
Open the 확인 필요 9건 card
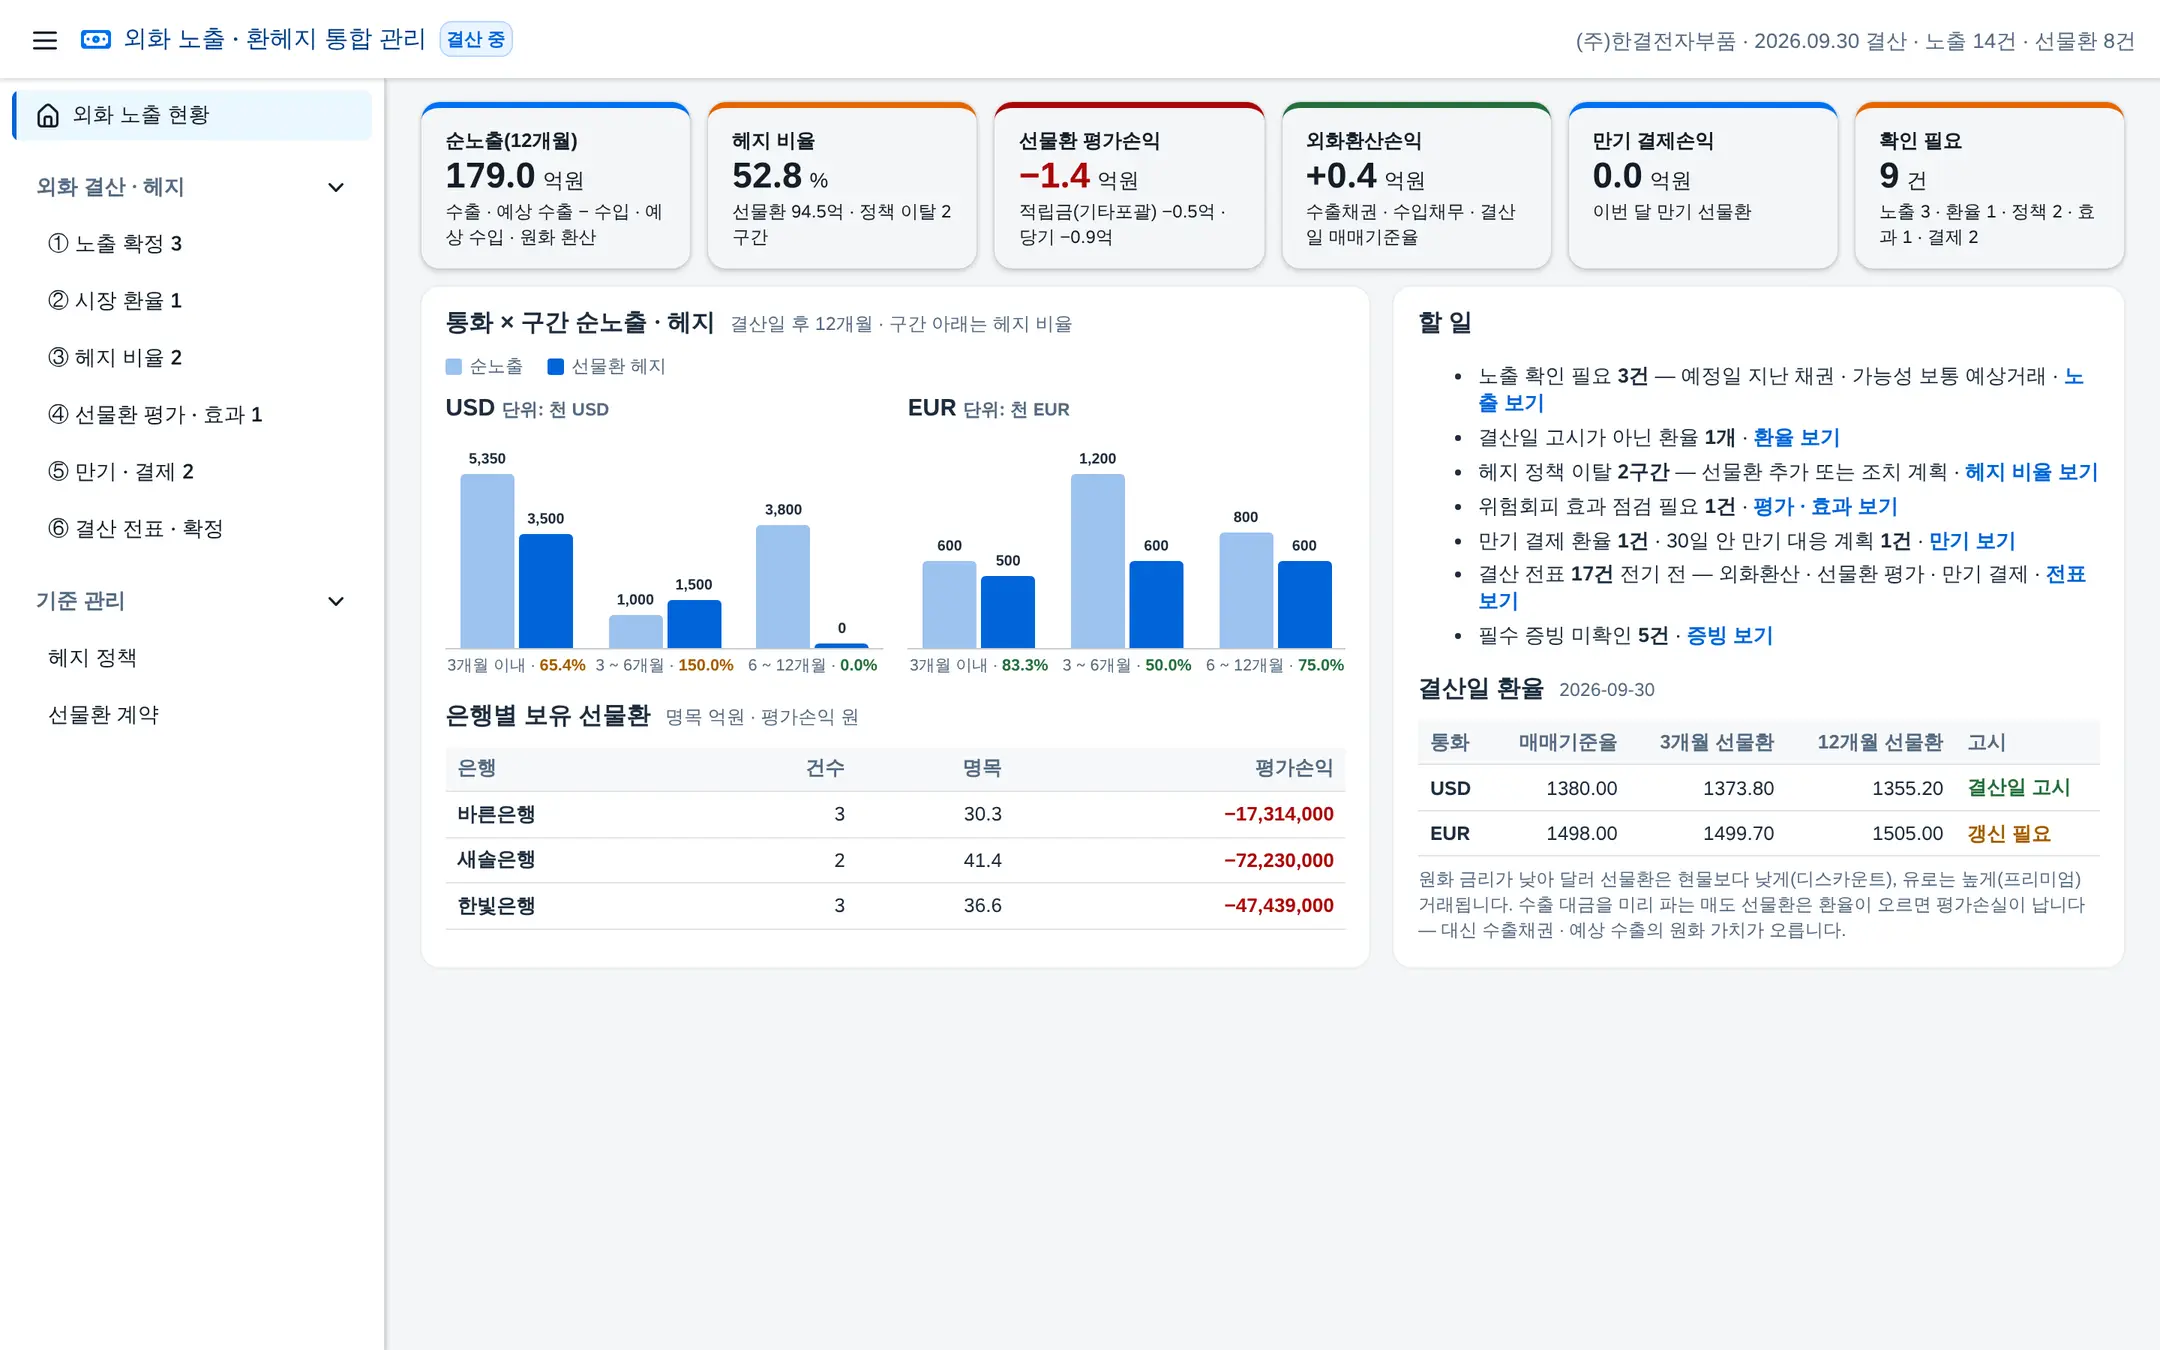1990,186
